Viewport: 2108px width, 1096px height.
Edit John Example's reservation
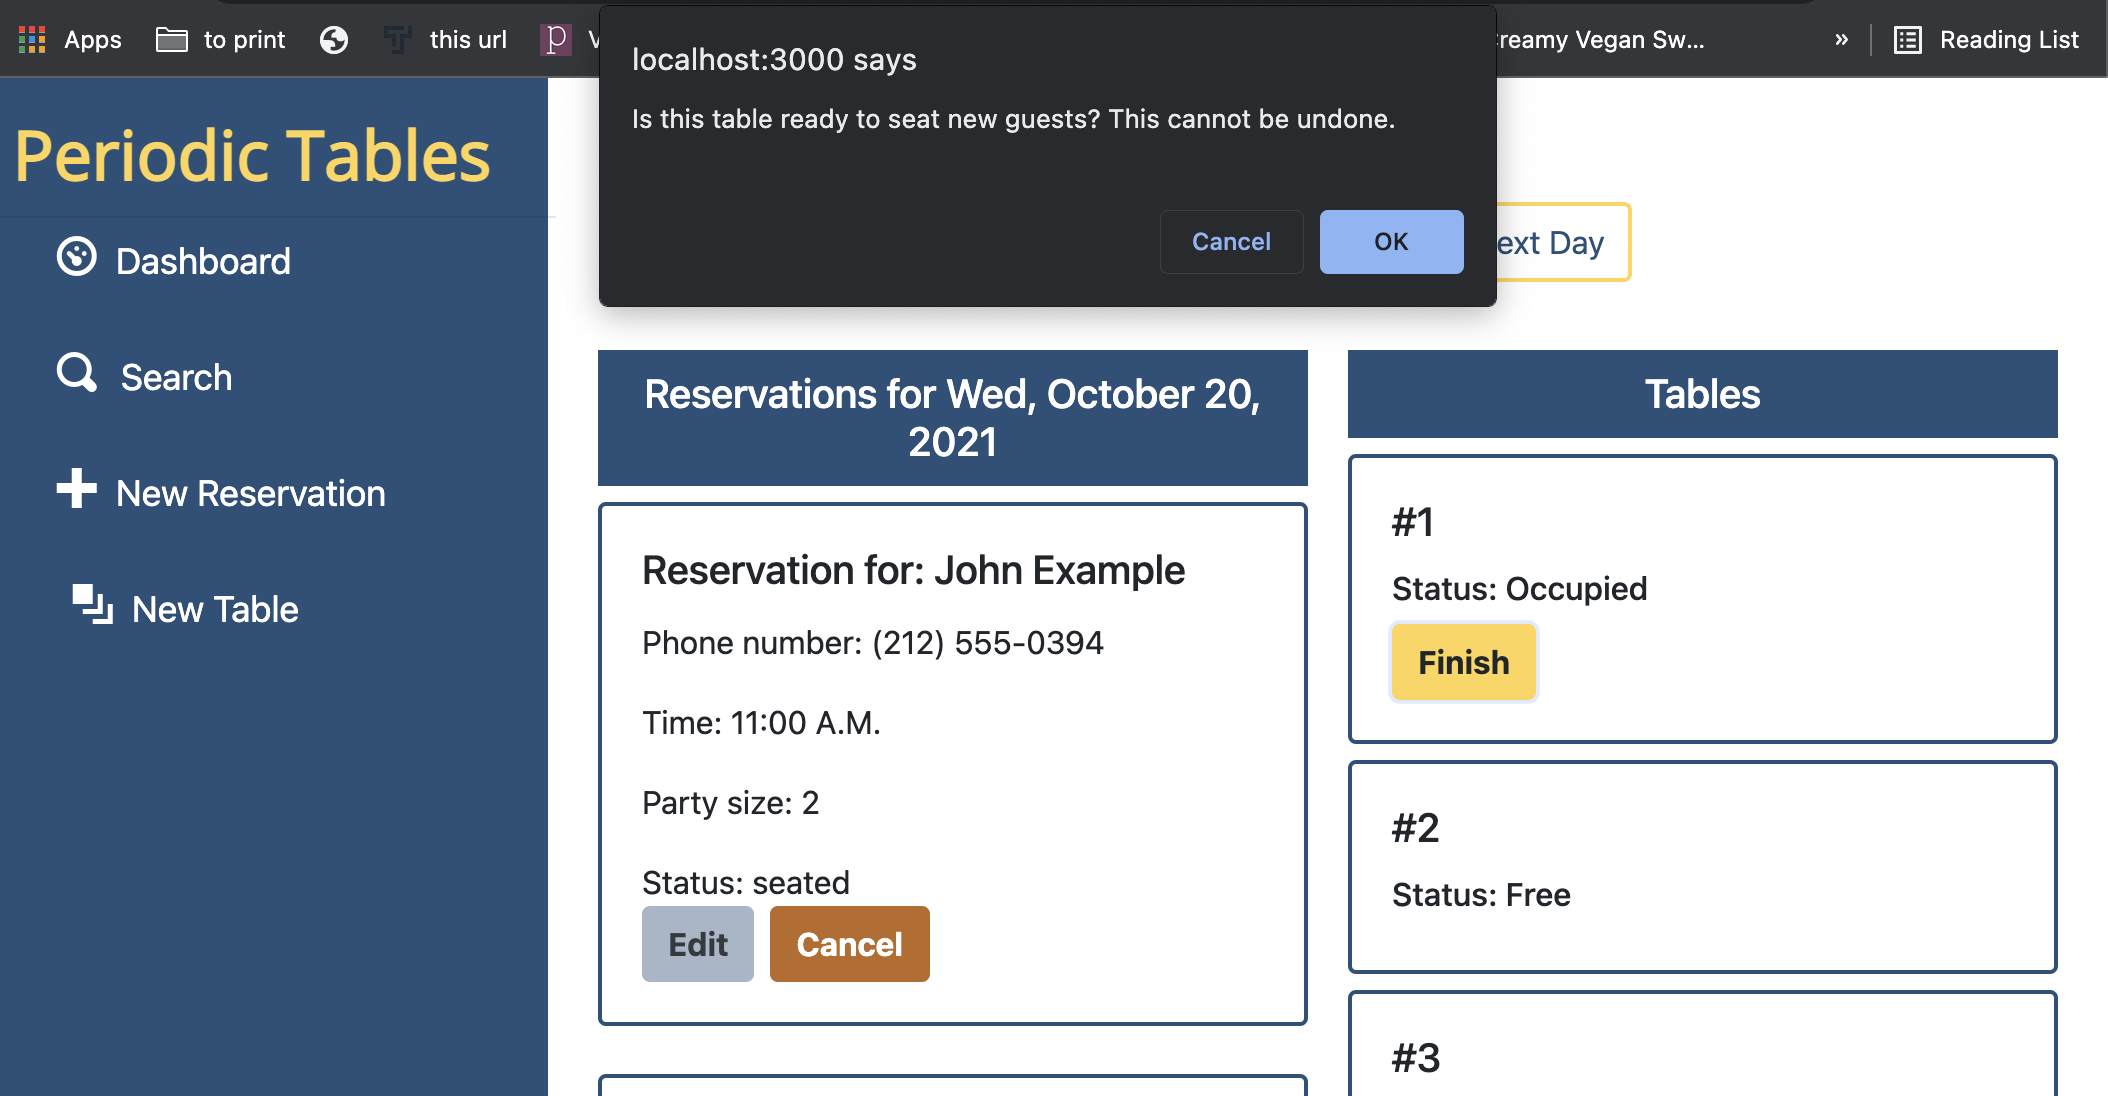tap(697, 943)
